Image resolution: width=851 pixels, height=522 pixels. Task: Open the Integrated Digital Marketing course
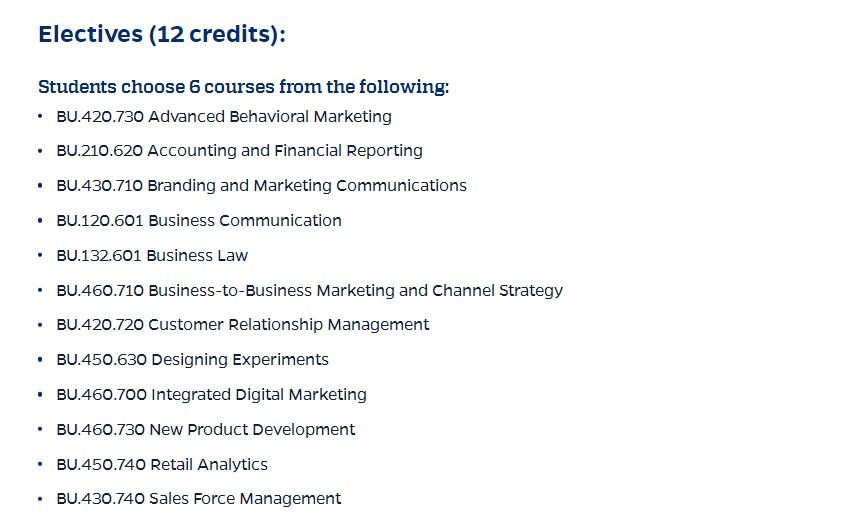click(x=258, y=395)
